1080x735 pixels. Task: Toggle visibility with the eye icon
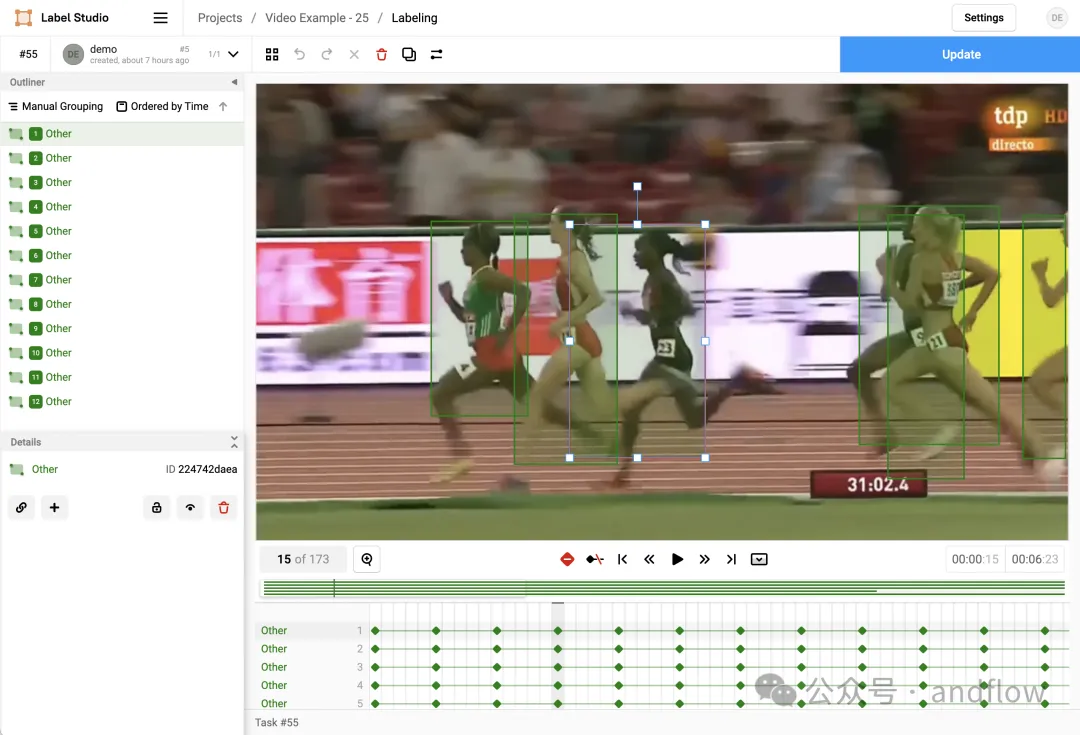coord(190,508)
